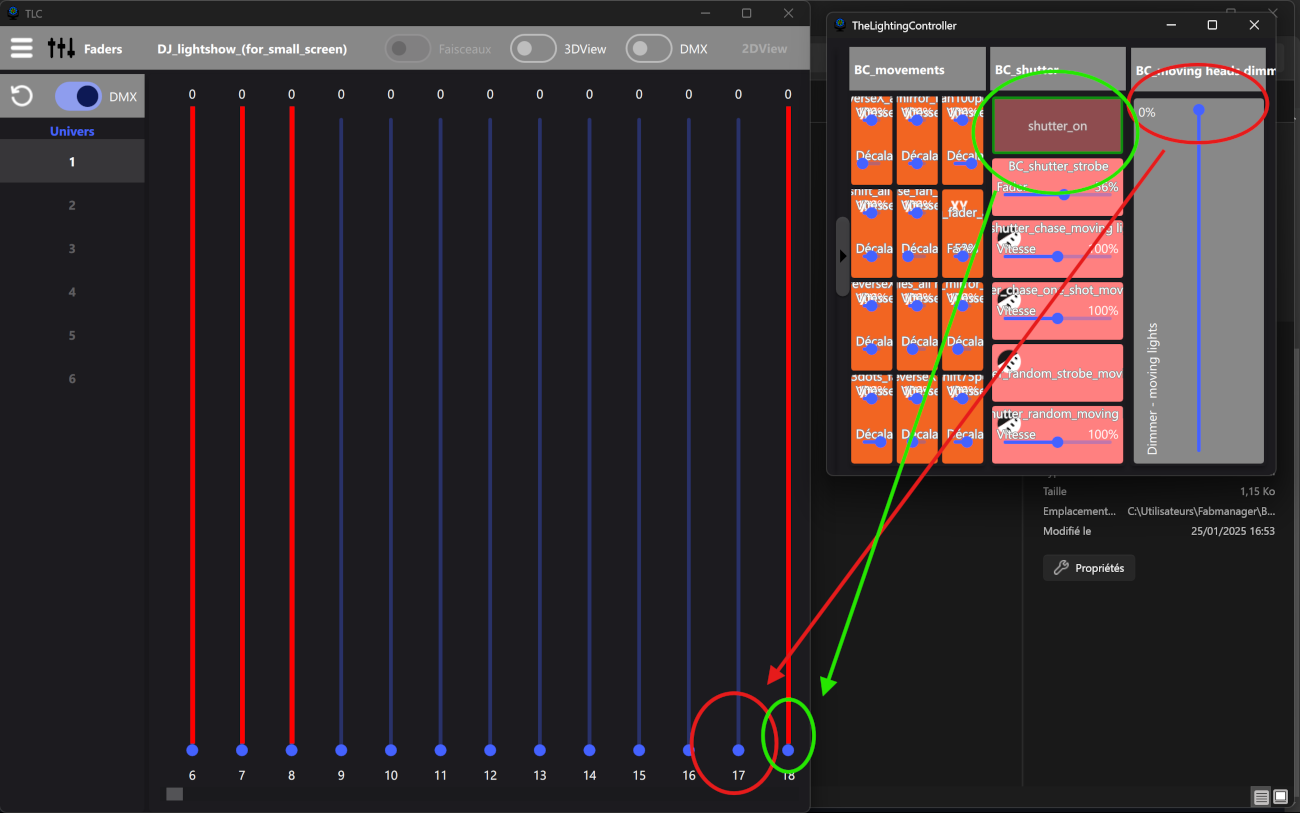Select universe 3

pyautogui.click(x=72, y=249)
